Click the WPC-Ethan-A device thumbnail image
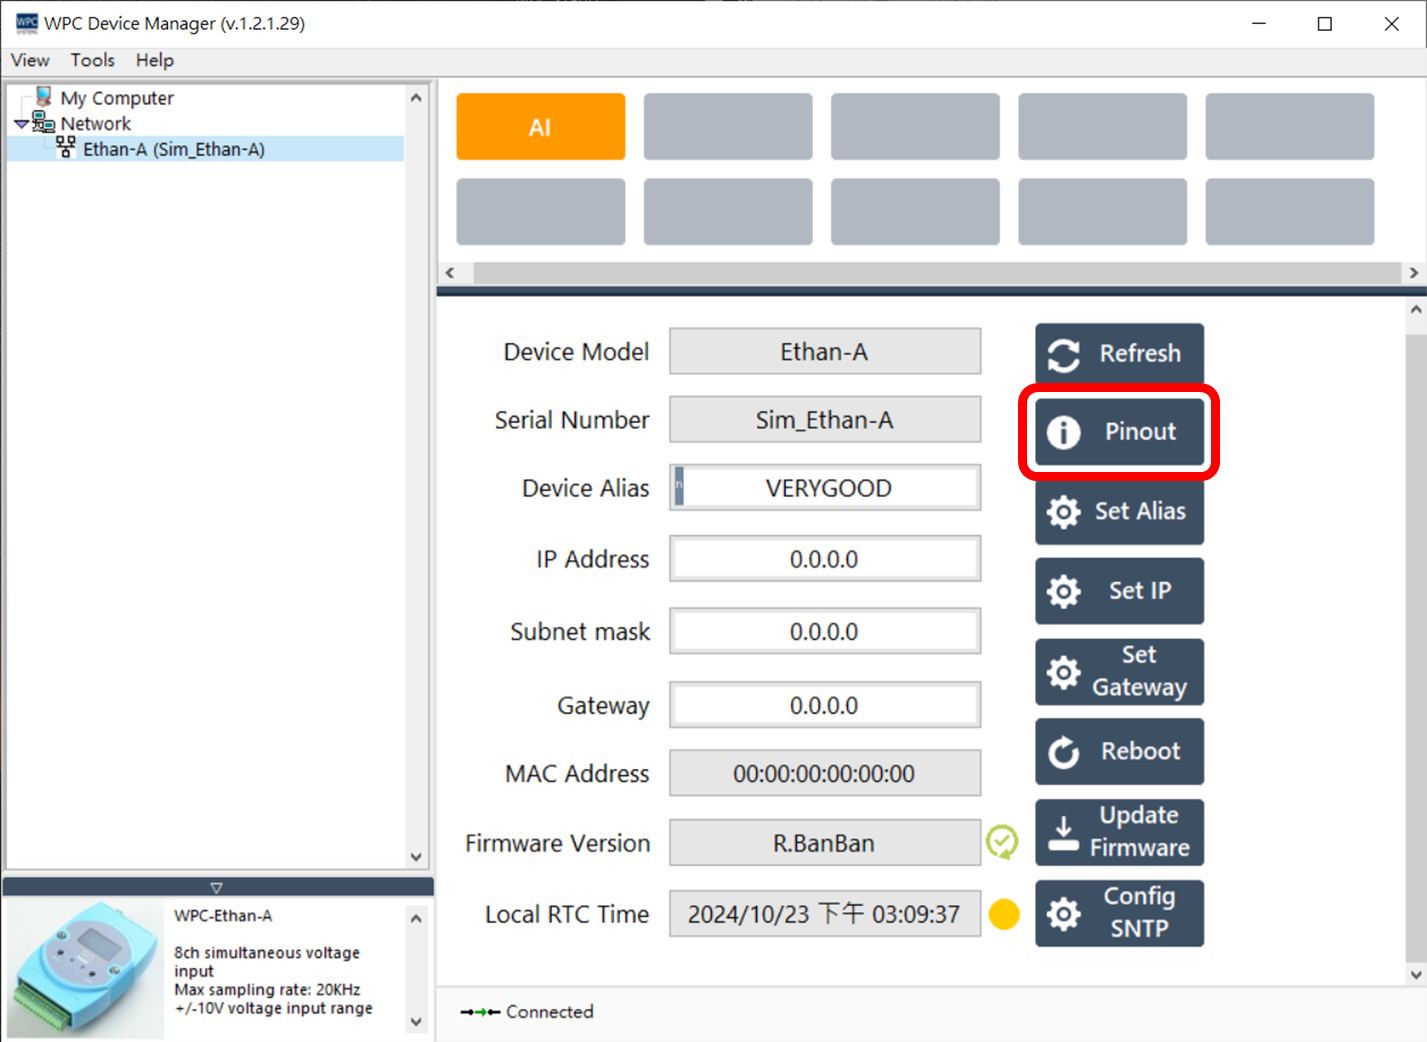Screen dimensions: 1427x1042 coord(84,967)
